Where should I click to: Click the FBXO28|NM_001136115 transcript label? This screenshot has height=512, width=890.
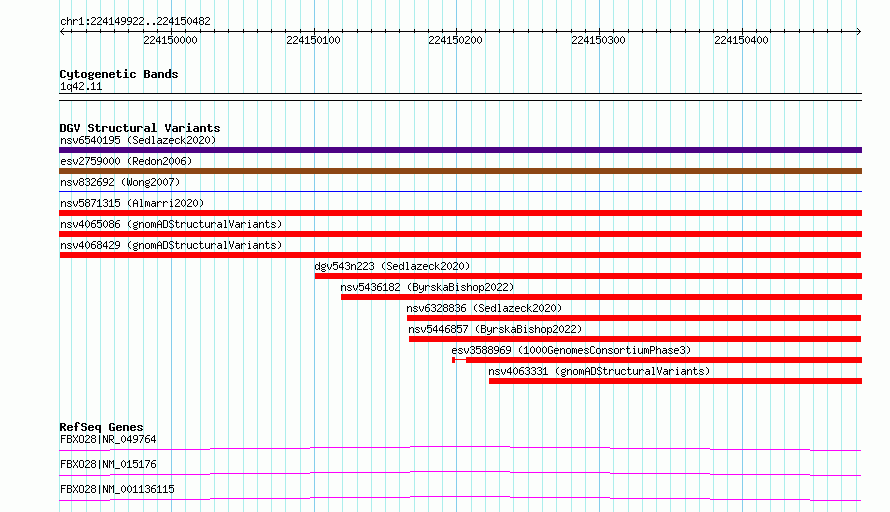point(117,489)
